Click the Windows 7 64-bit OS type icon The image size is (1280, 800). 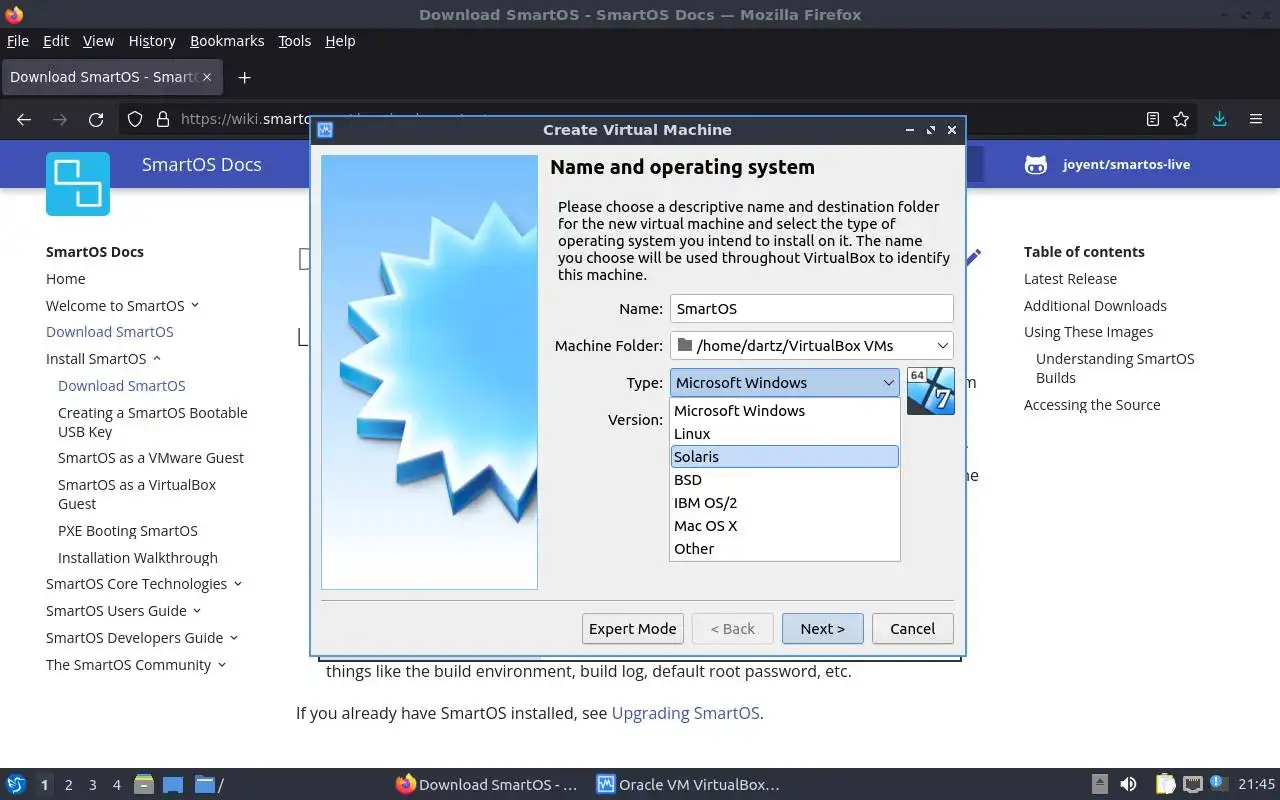(931, 391)
